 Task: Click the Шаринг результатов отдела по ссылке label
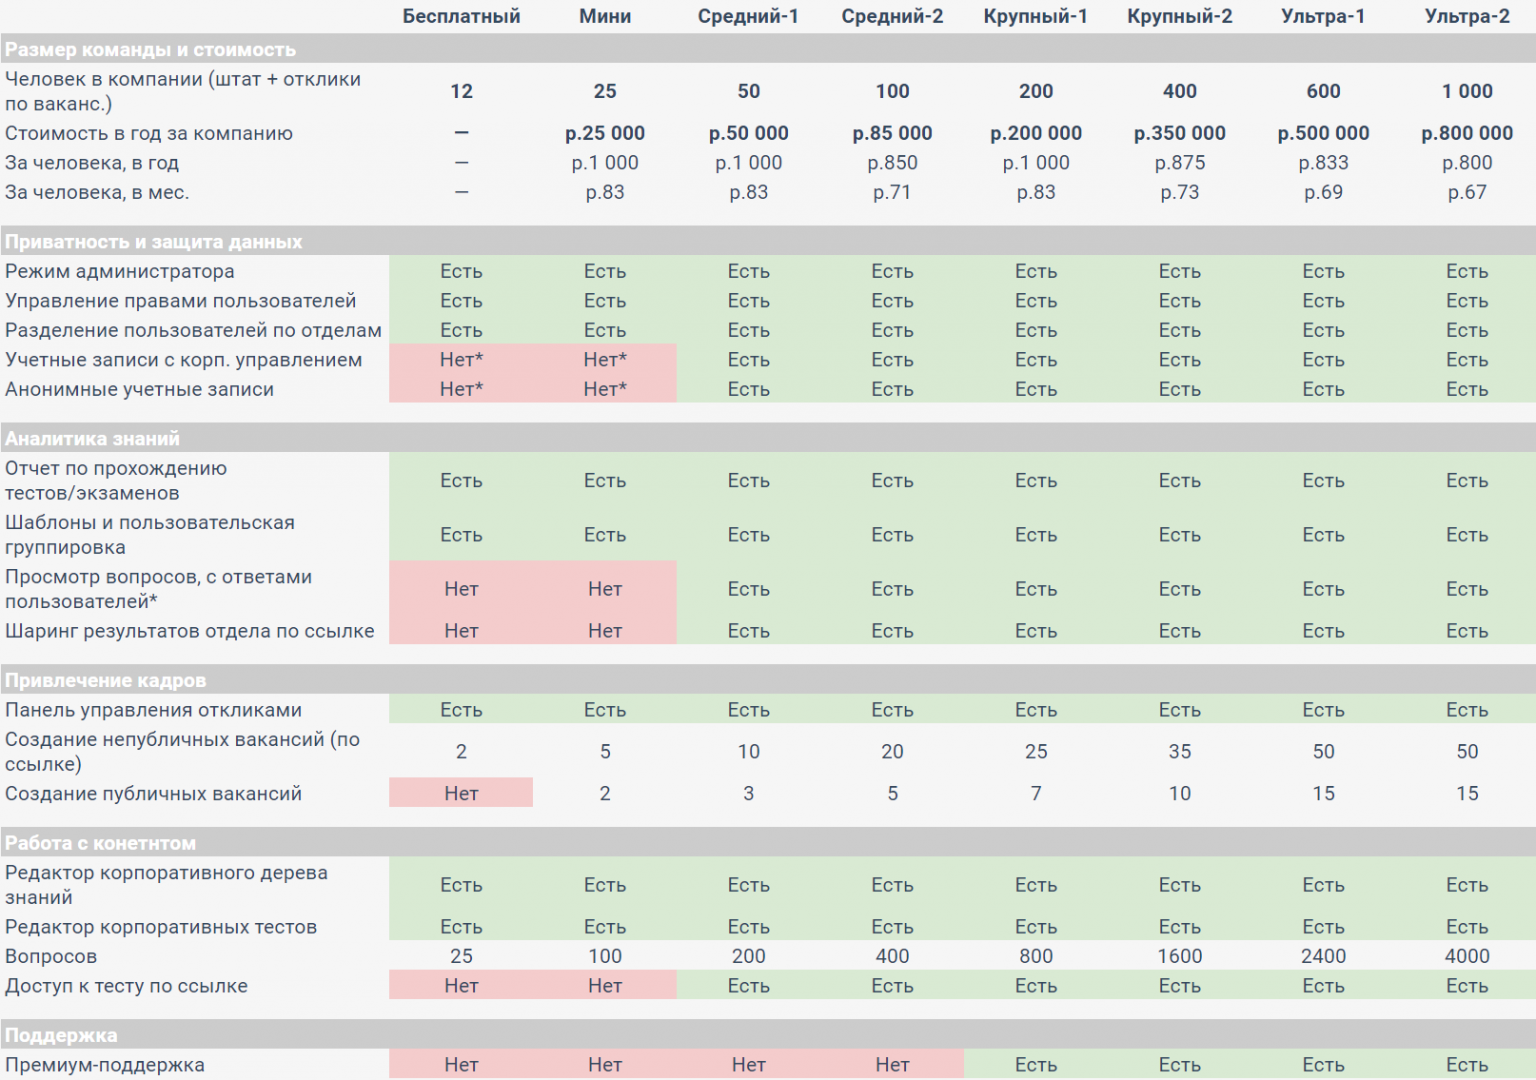click(x=189, y=631)
